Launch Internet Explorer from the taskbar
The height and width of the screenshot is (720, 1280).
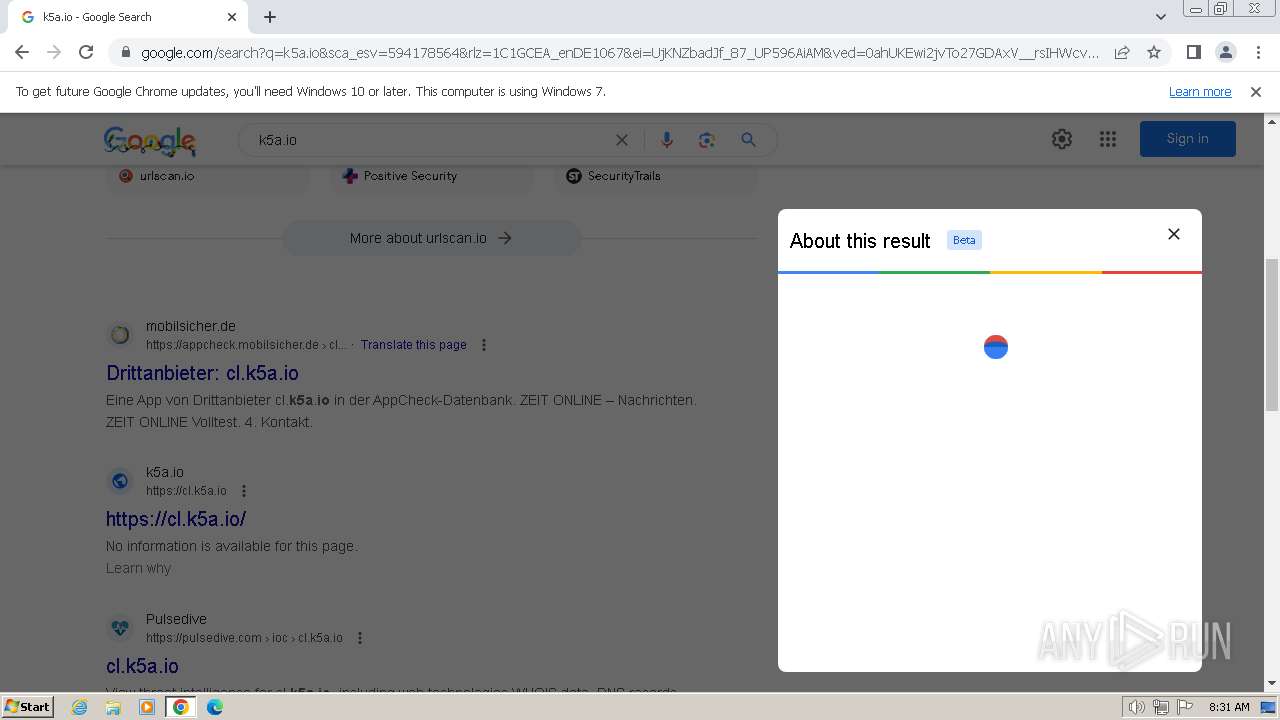80,707
